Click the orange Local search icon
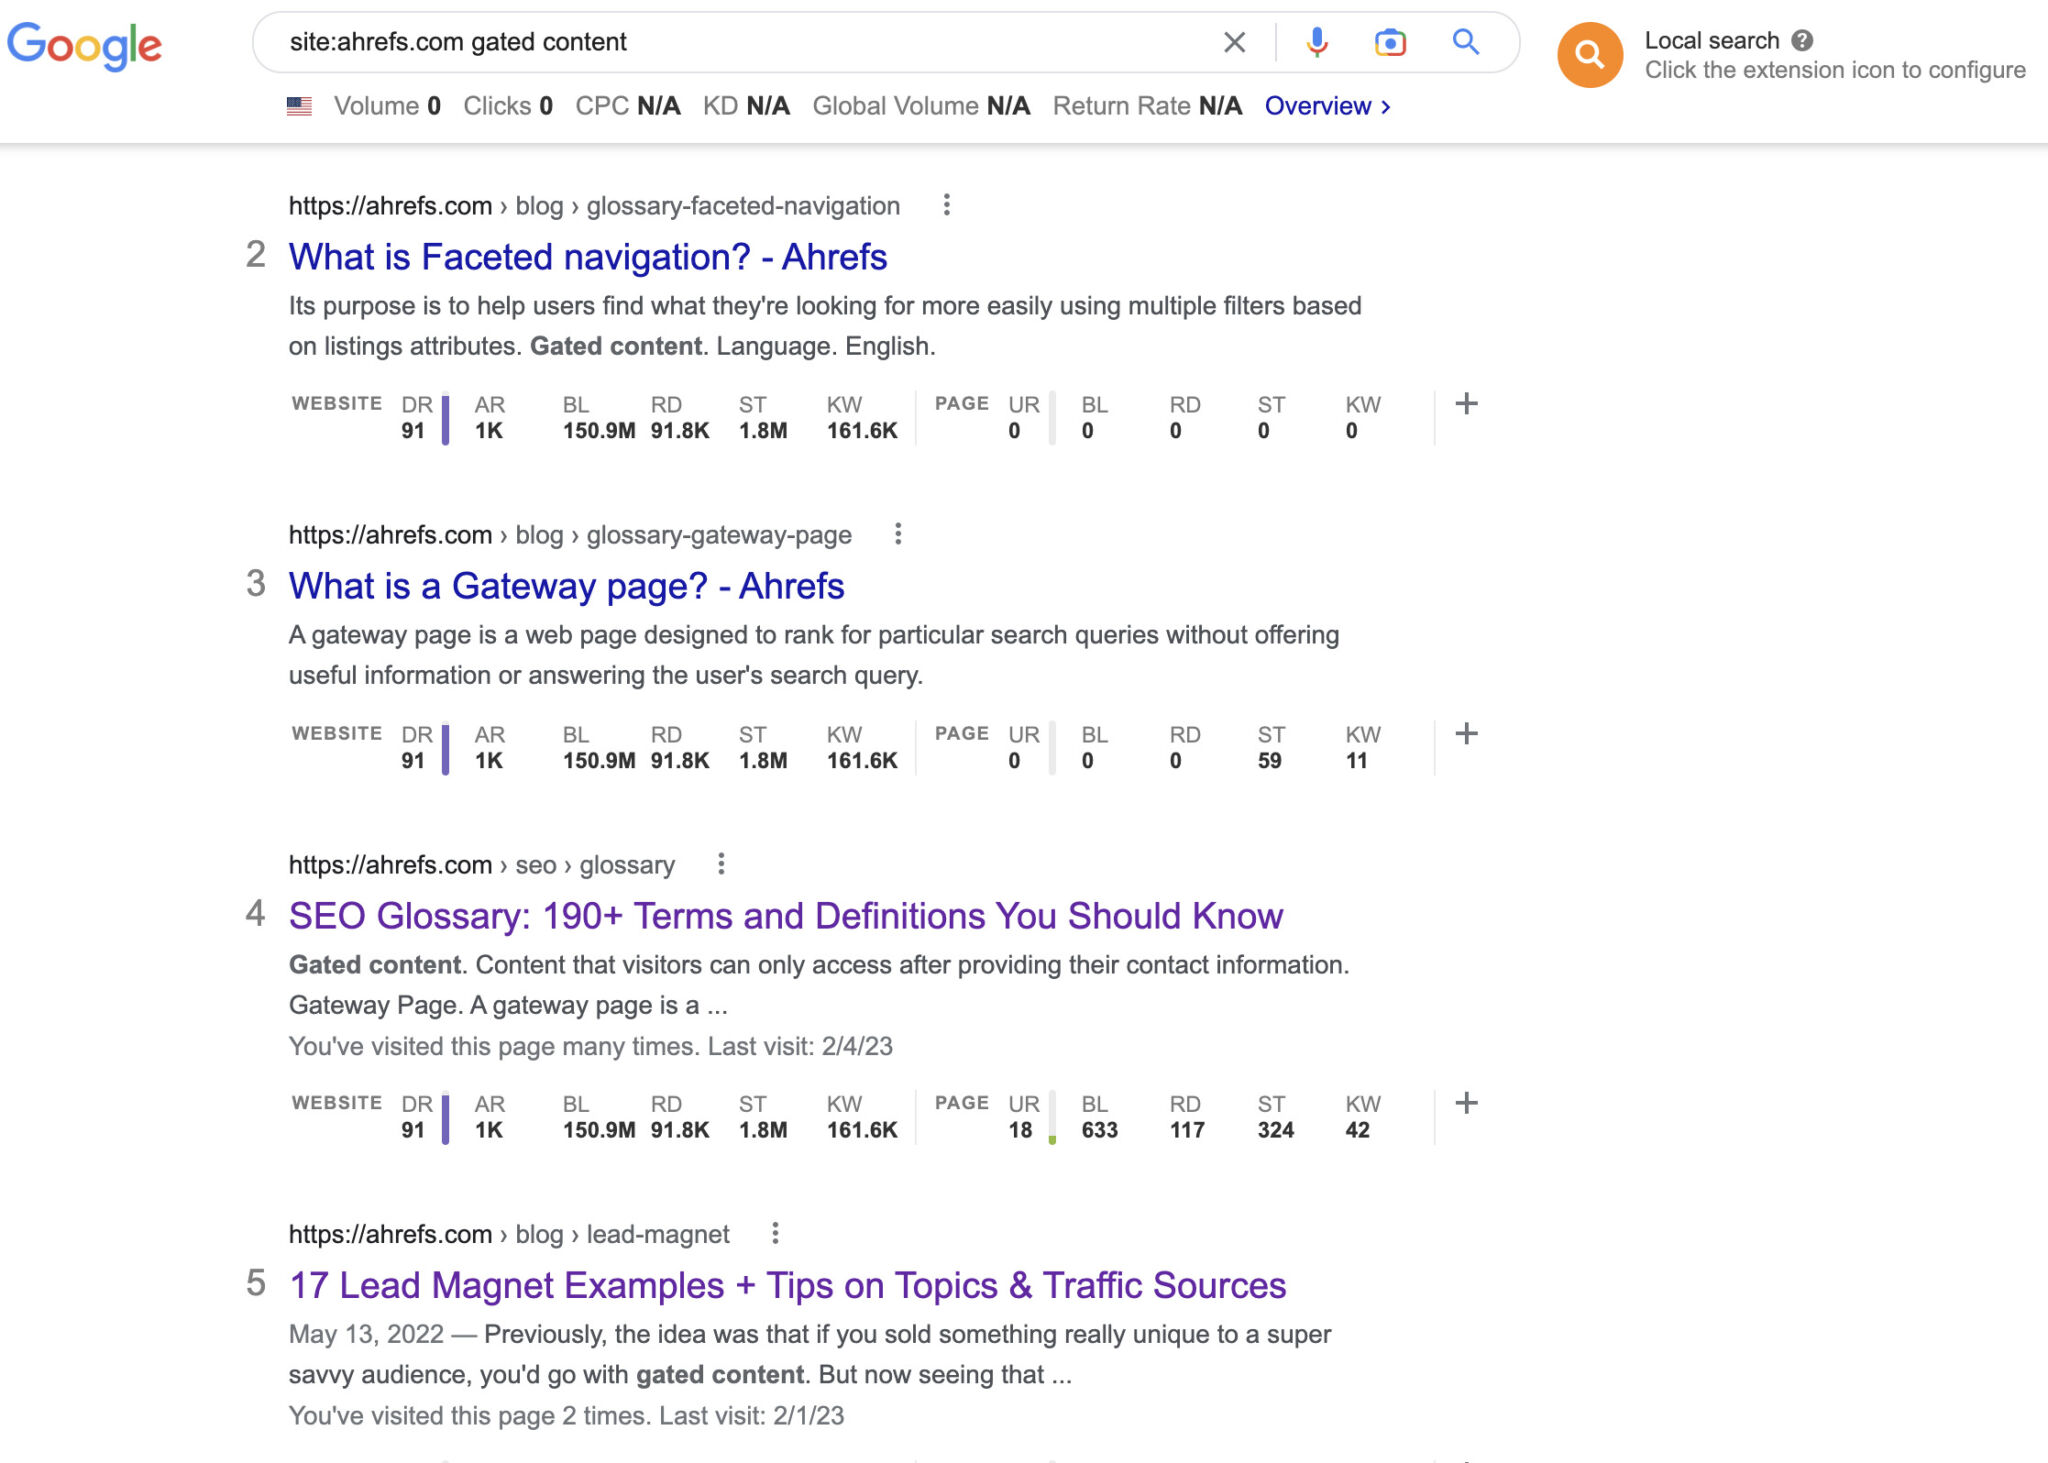The height and width of the screenshot is (1463, 2048). pos(1590,55)
